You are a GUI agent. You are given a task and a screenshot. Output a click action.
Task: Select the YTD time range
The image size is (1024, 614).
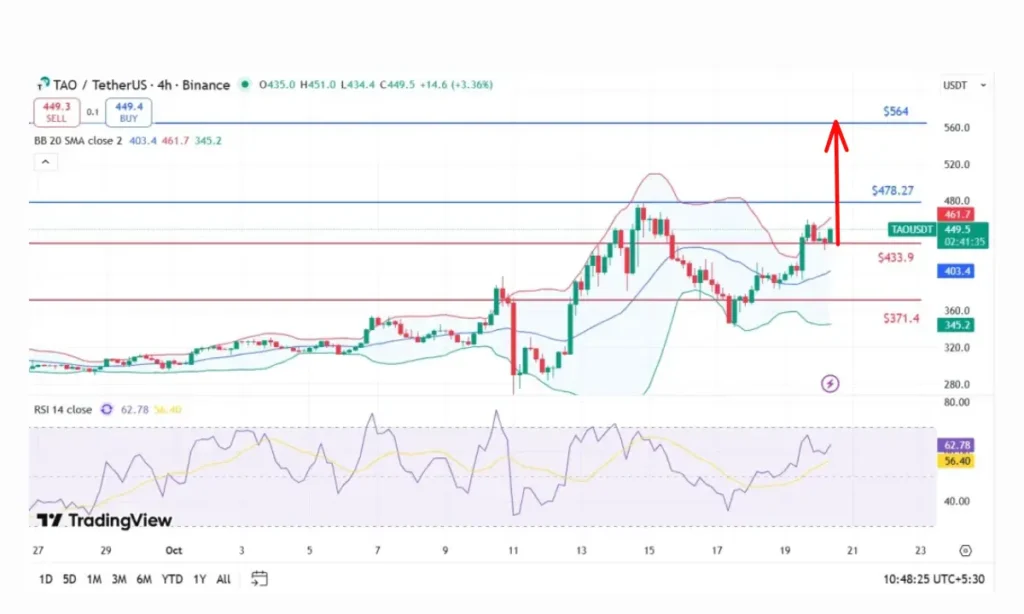(x=171, y=579)
